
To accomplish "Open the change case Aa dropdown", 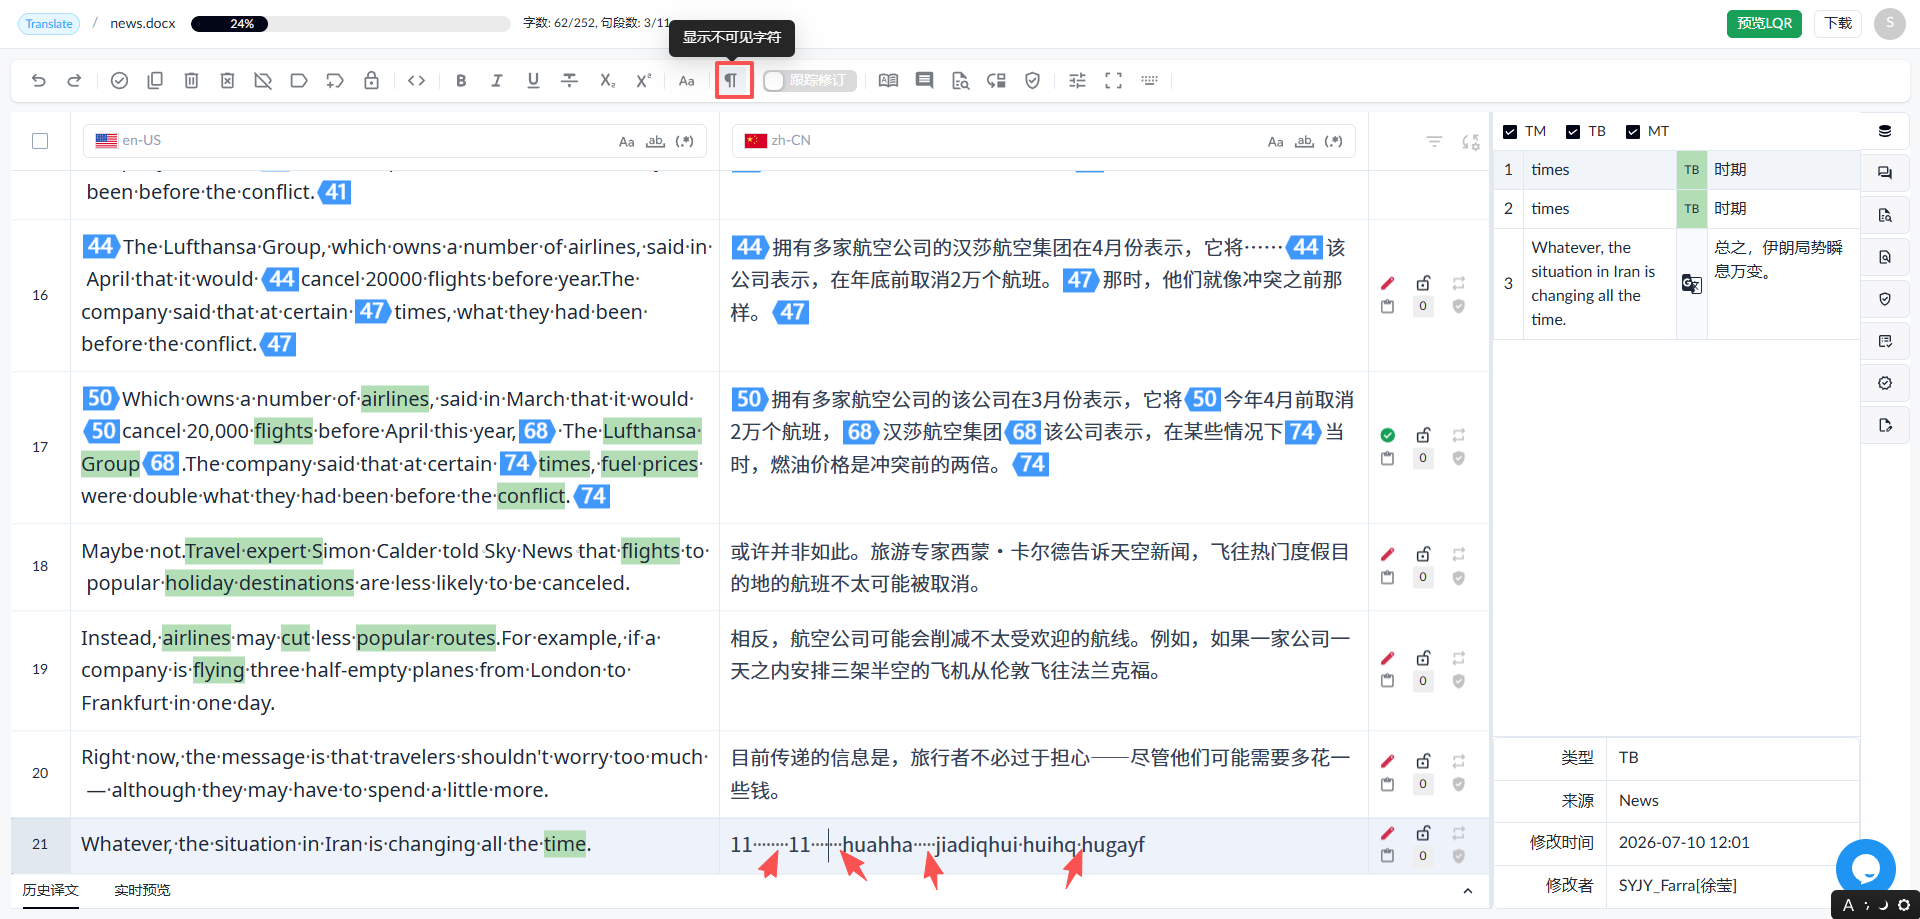I will coord(686,81).
